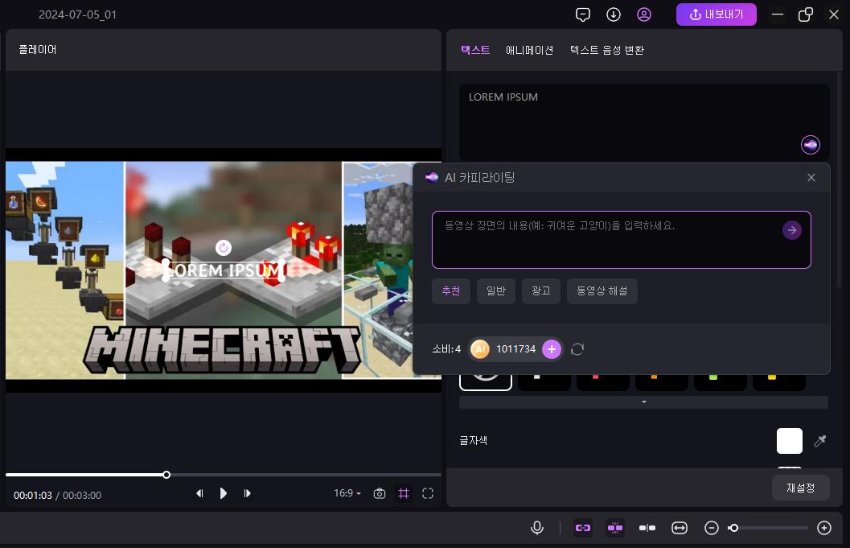The image size is (850, 548).
Task: Click the AI copywriting icon in text box
Action: click(x=810, y=145)
